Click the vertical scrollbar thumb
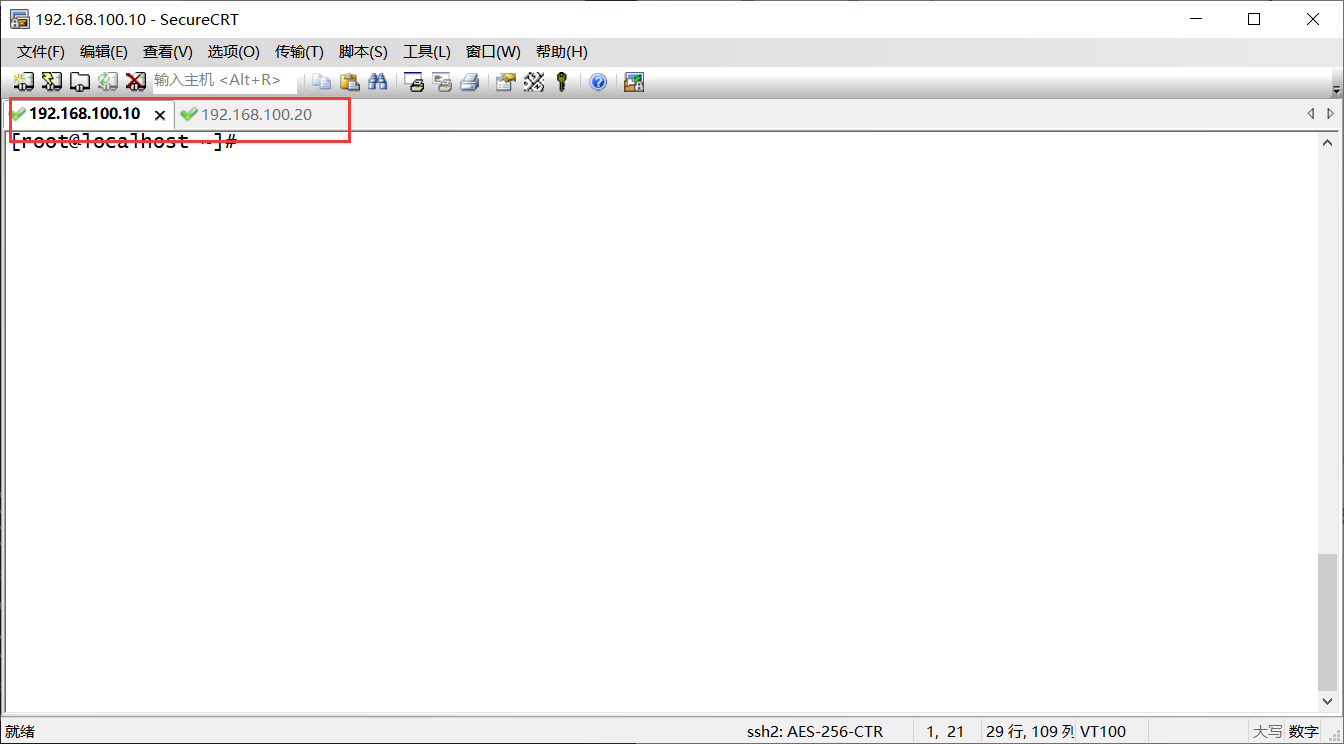 coord(1328,622)
